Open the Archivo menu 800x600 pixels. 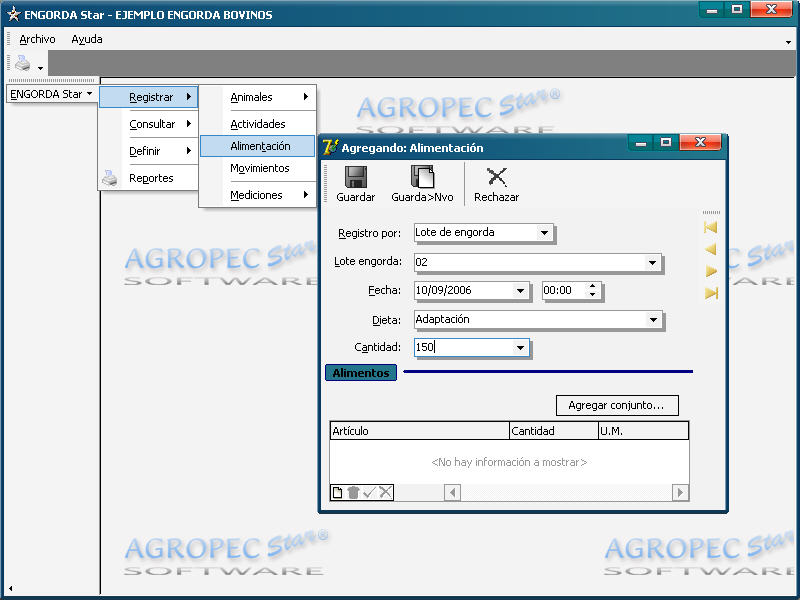[x=37, y=39]
